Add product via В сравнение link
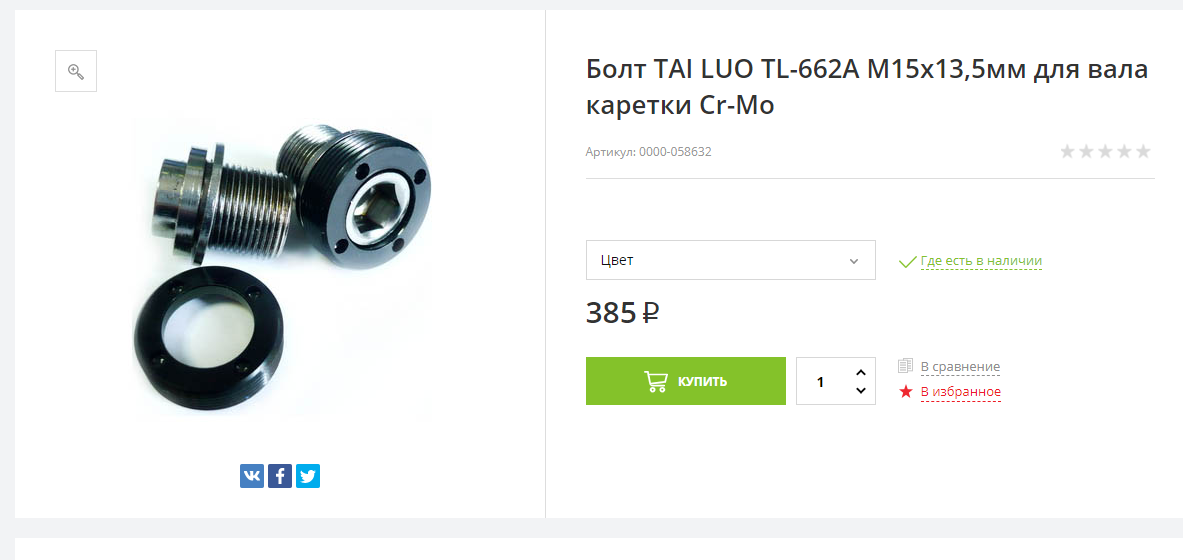The image size is (1183, 560). click(960, 367)
